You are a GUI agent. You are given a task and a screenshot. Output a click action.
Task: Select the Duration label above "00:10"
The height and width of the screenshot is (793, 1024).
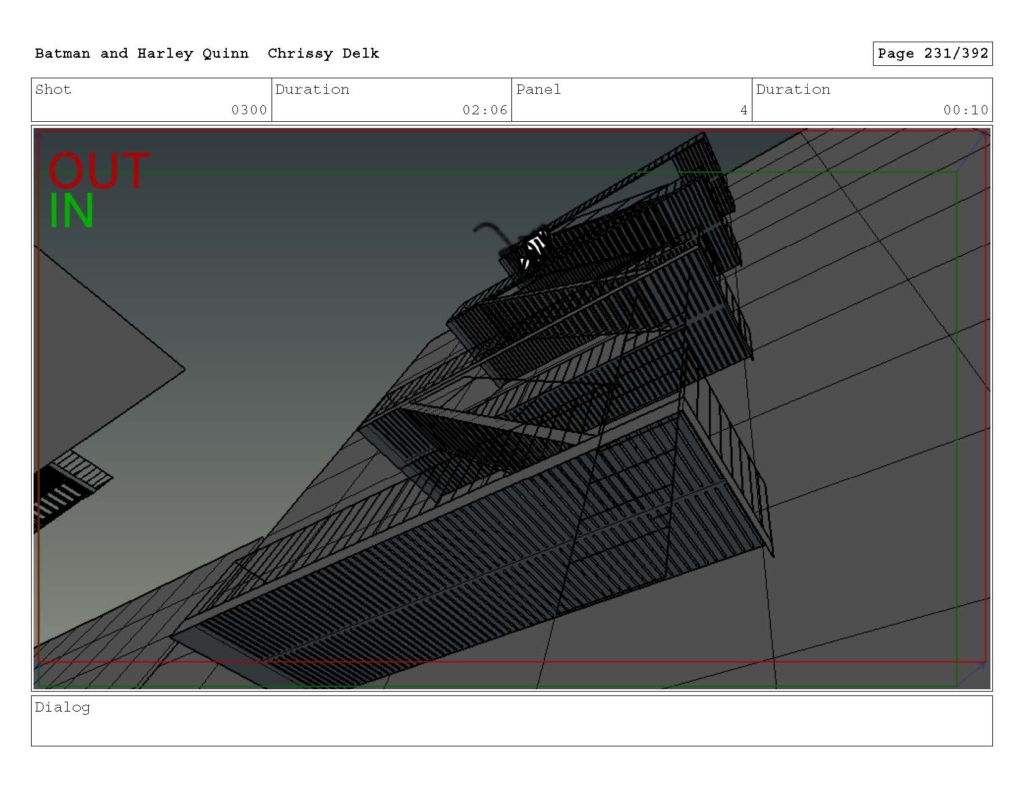(x=793, y=89)
